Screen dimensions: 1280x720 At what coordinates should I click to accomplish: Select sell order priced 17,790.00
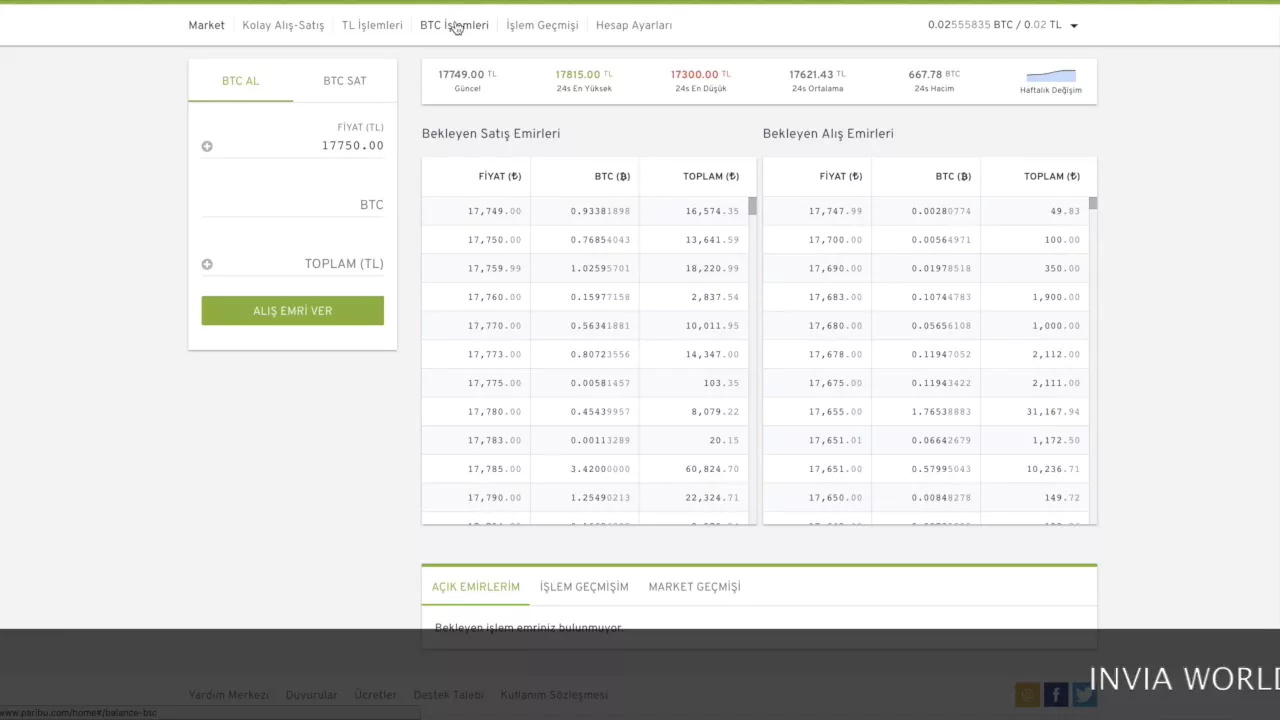point(585,498)
